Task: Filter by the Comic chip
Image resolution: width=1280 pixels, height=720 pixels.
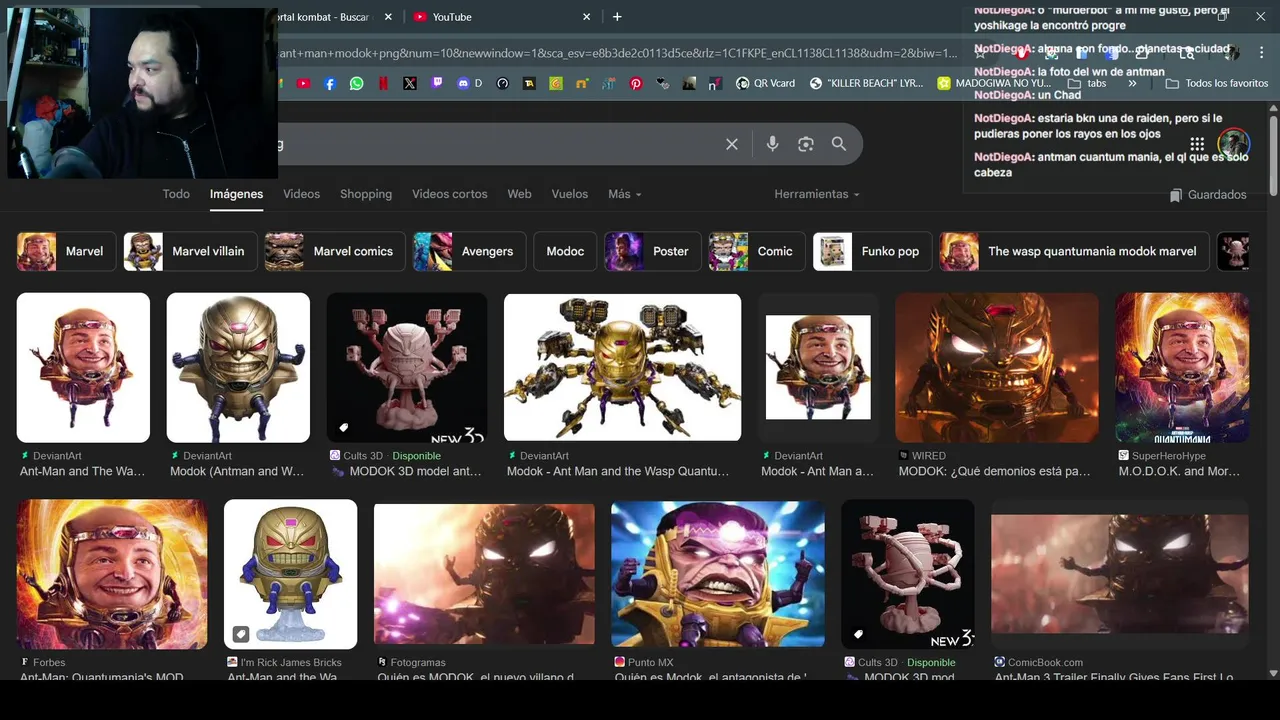Action: (x=757, y=252)
